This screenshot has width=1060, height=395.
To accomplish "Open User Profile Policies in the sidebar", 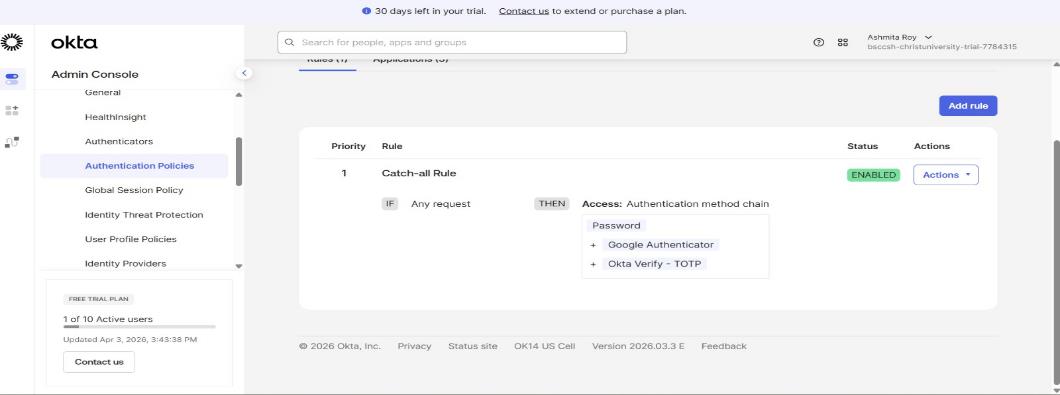I will pos(130,239).
